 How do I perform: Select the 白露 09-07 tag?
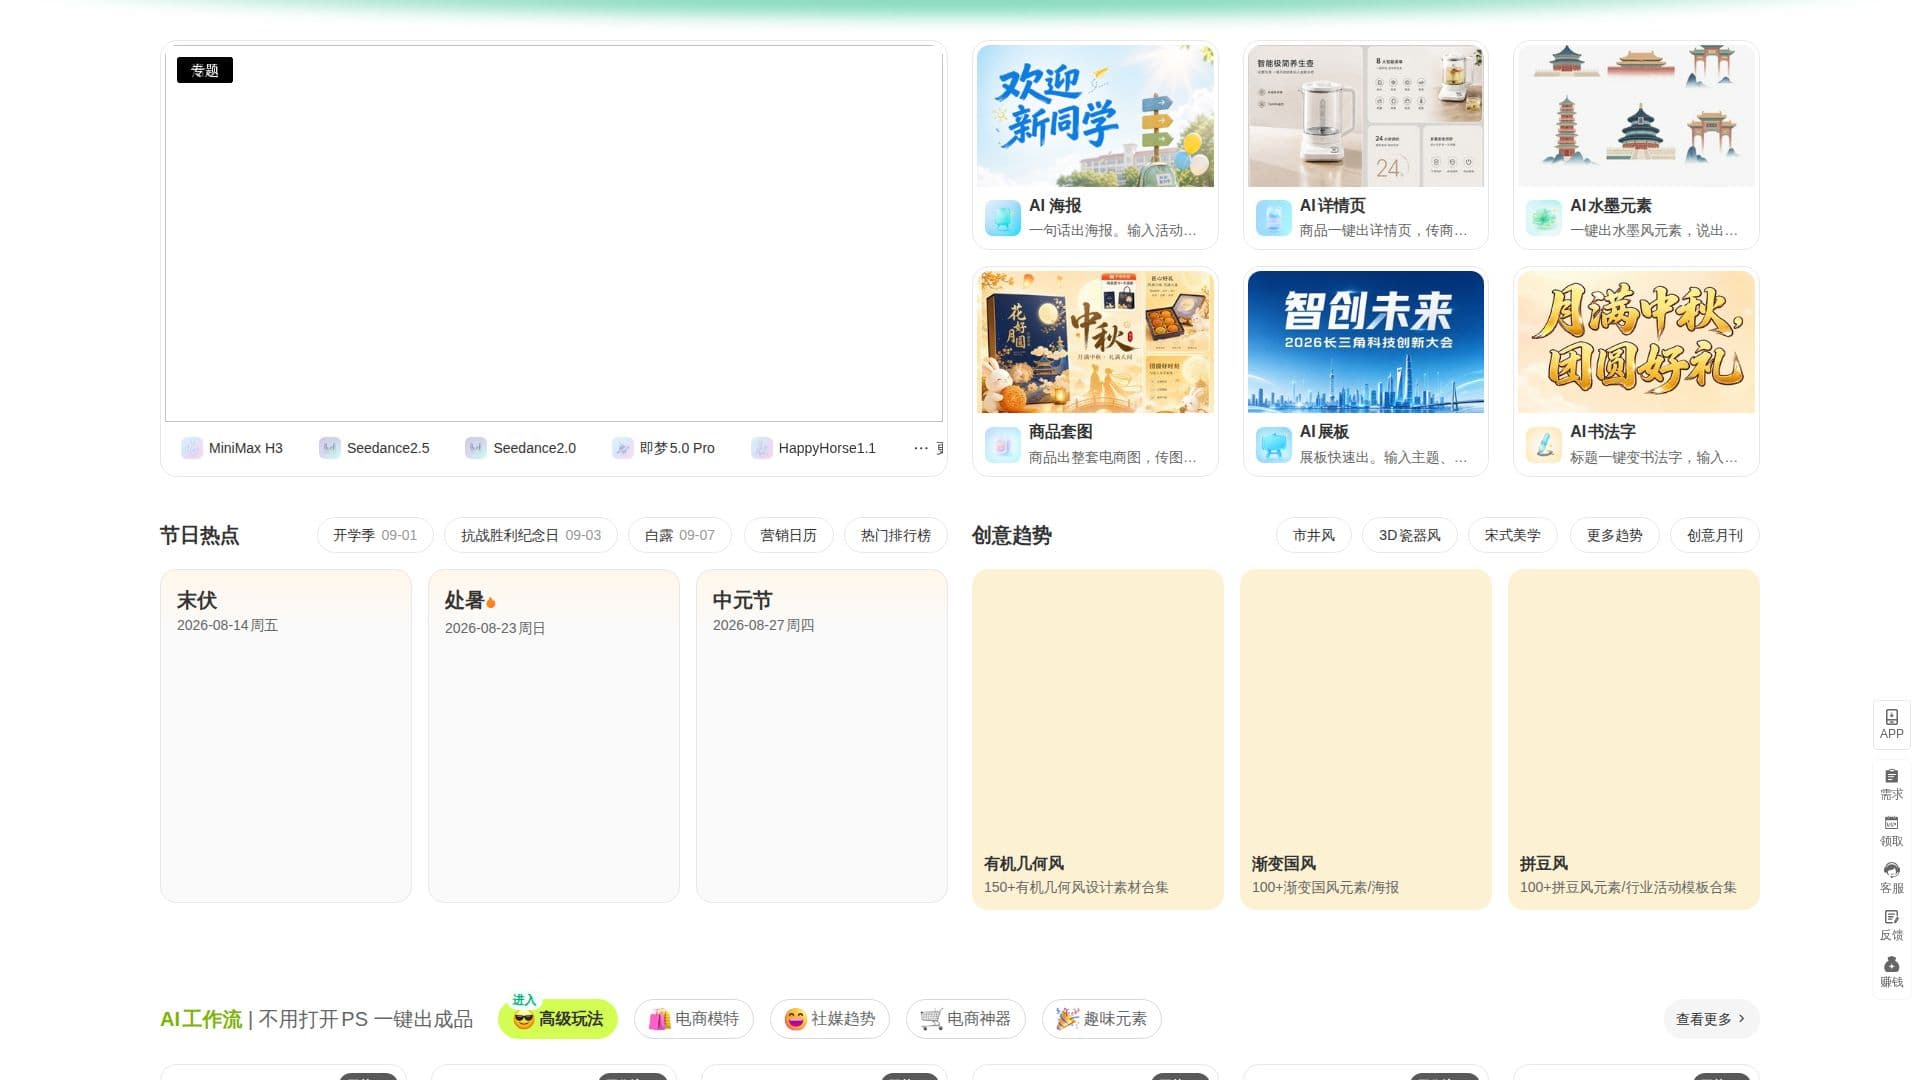point(680,535)
